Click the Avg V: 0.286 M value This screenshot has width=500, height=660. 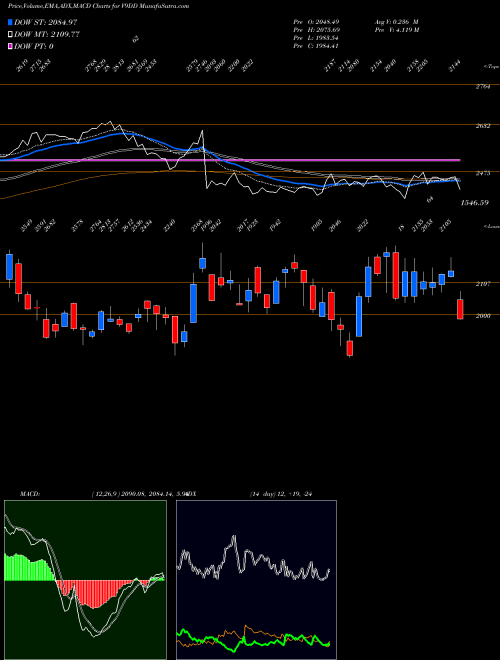coord(397,21)
